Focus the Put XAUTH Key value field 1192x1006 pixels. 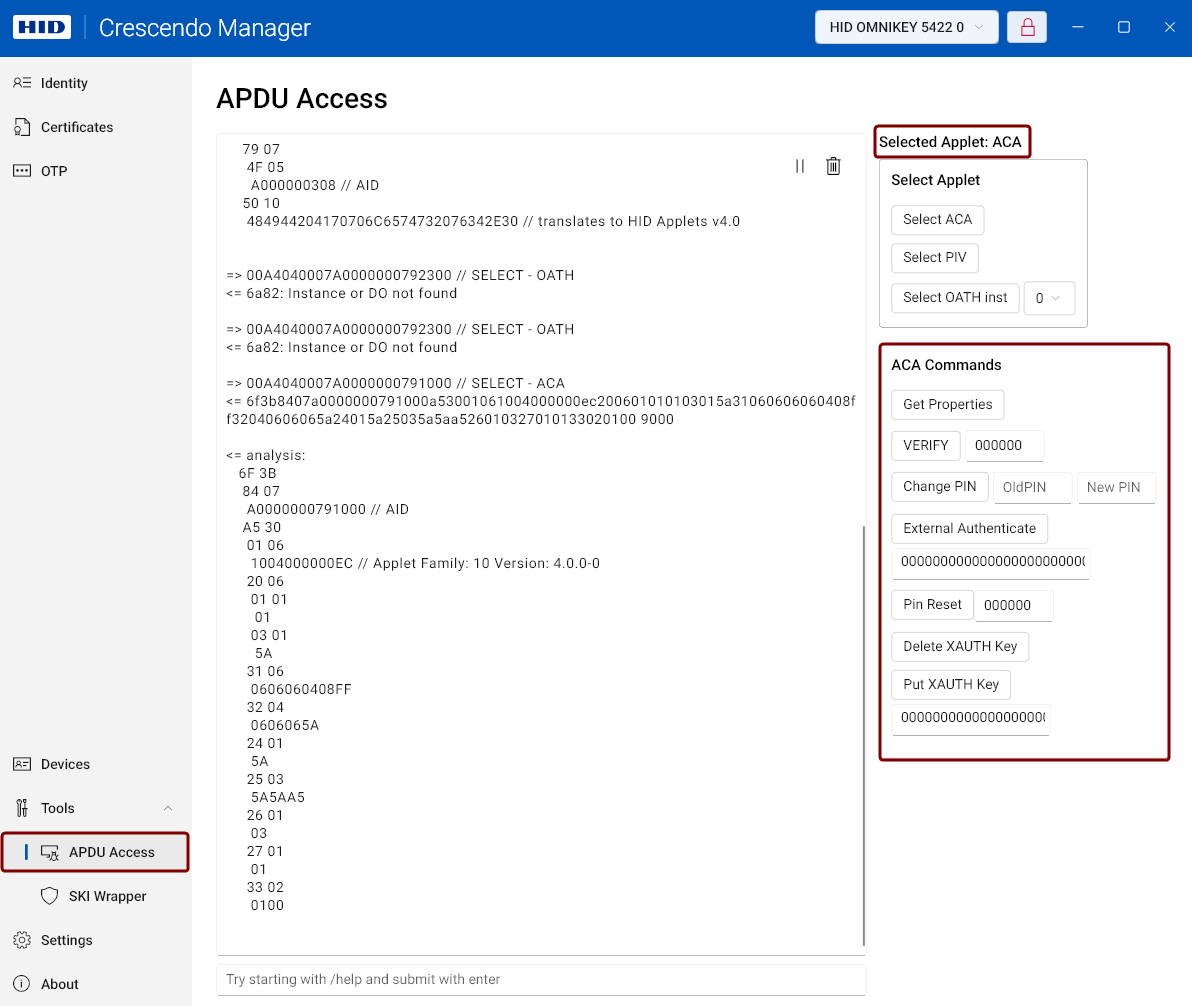[x=972, y=719]
